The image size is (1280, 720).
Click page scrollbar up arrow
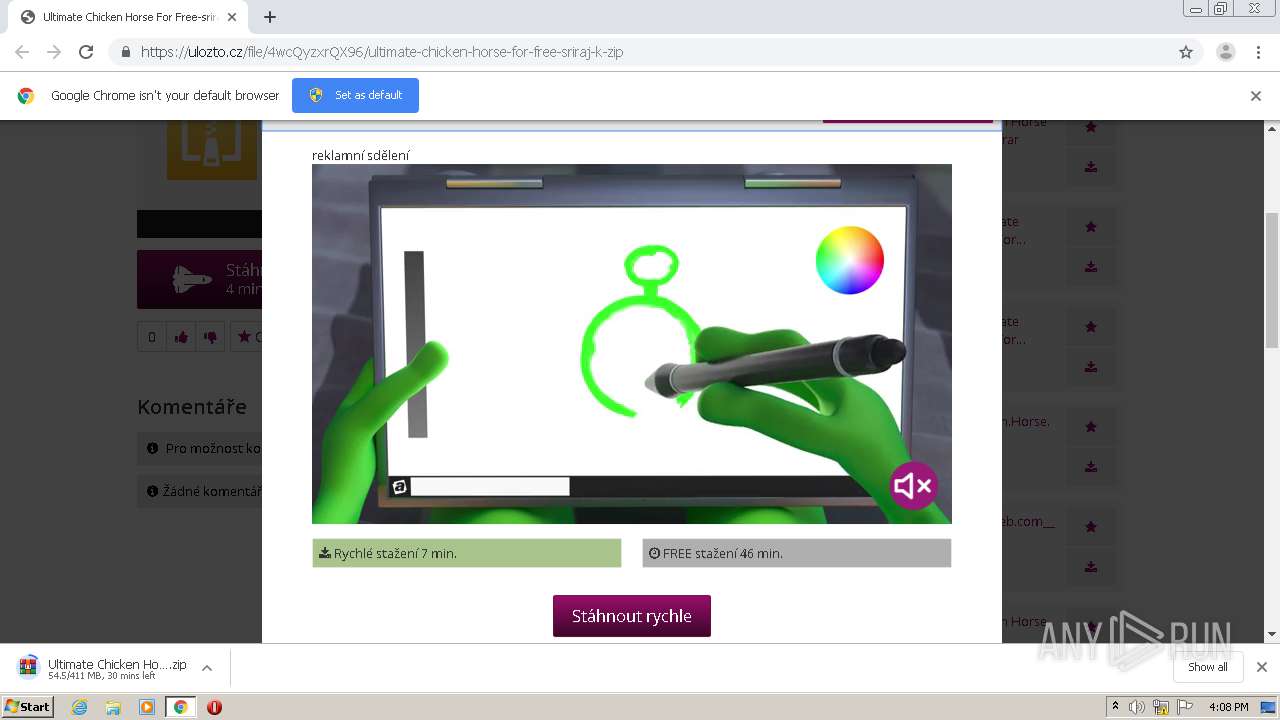pyautogui.click(x=1272, y=128)
